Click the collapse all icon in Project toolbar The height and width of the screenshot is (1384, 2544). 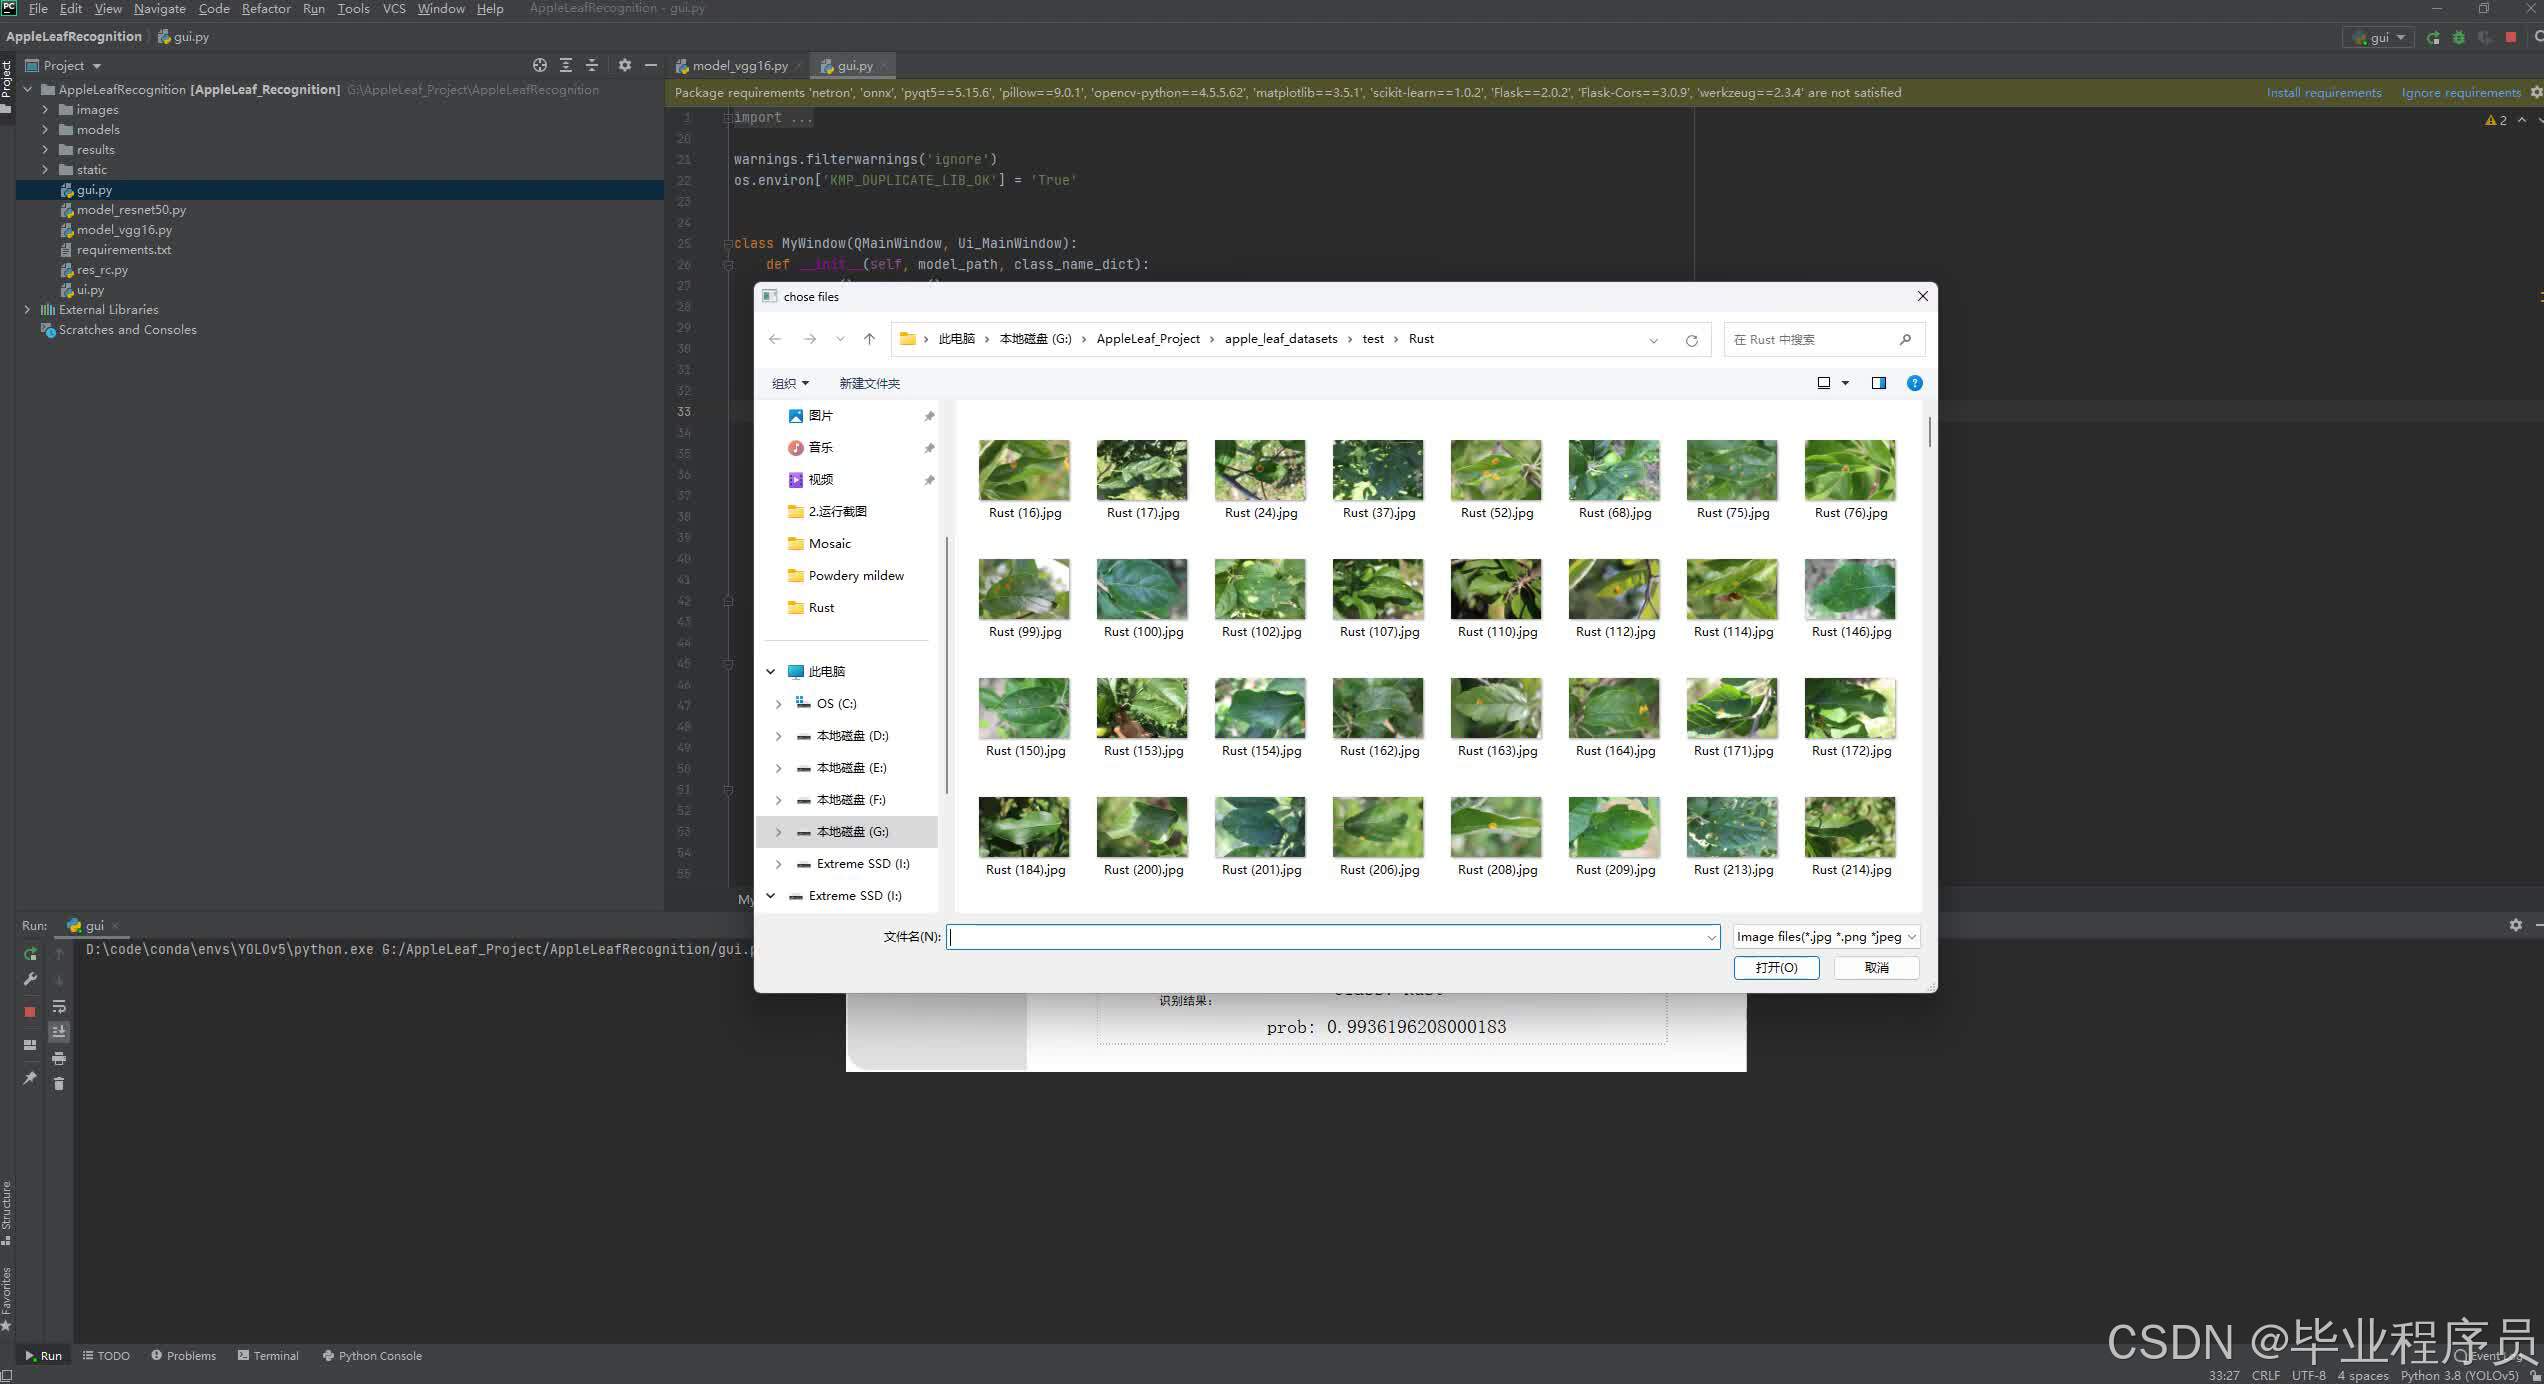click(592, 65)
